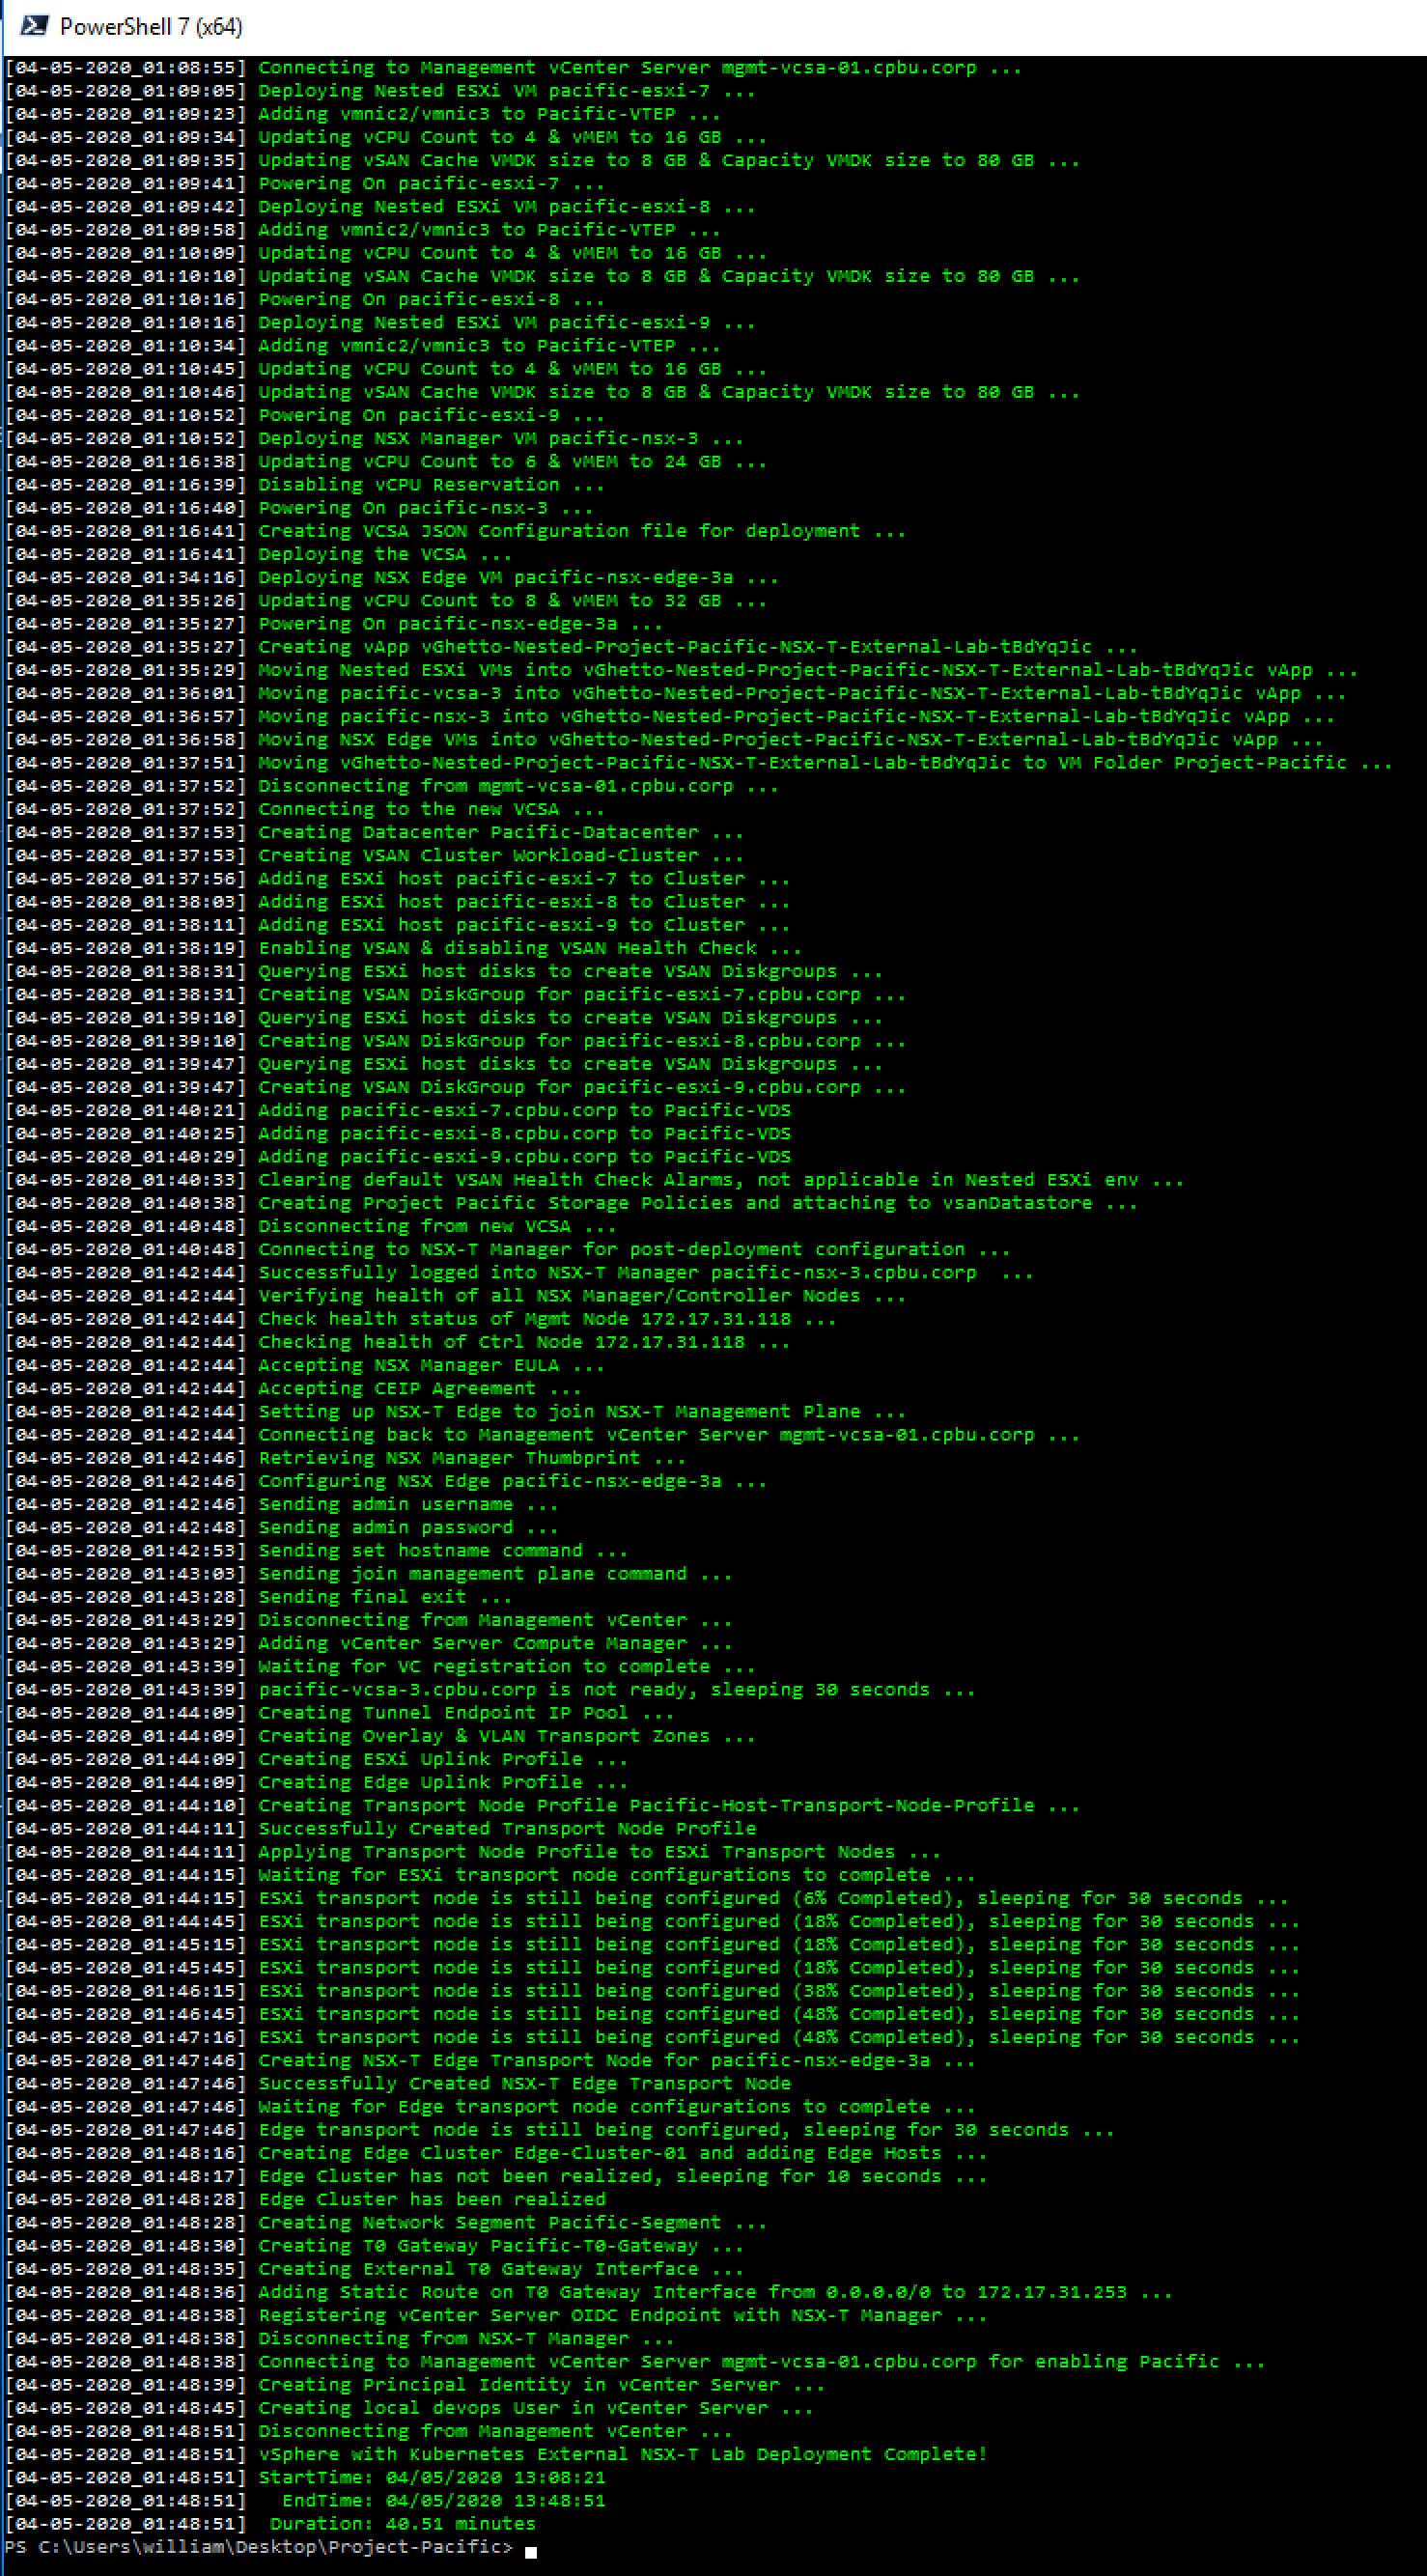Click 'Powering On pacific-nsx-edge-3a' line
1427x2576 pixels.
coord(334,624)
